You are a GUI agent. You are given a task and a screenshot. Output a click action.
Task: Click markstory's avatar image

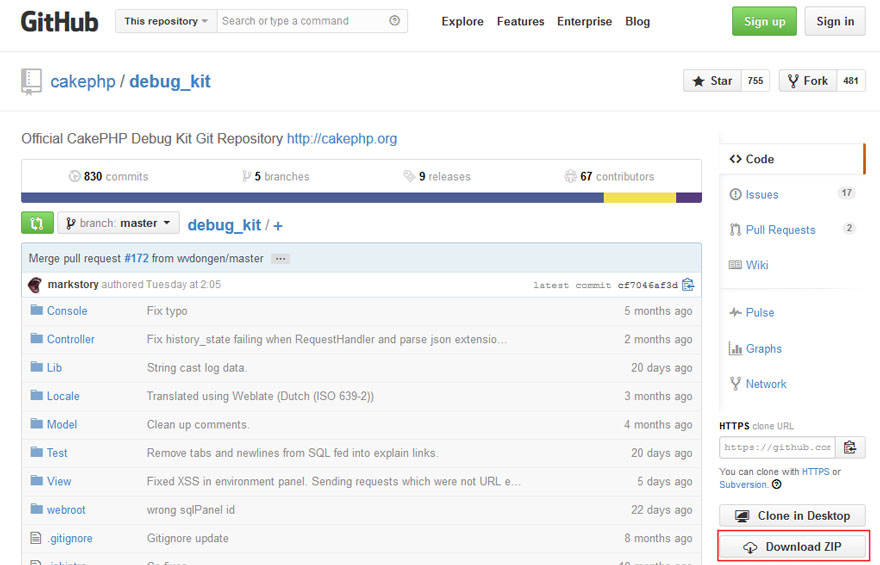click(x=35, y=285)
